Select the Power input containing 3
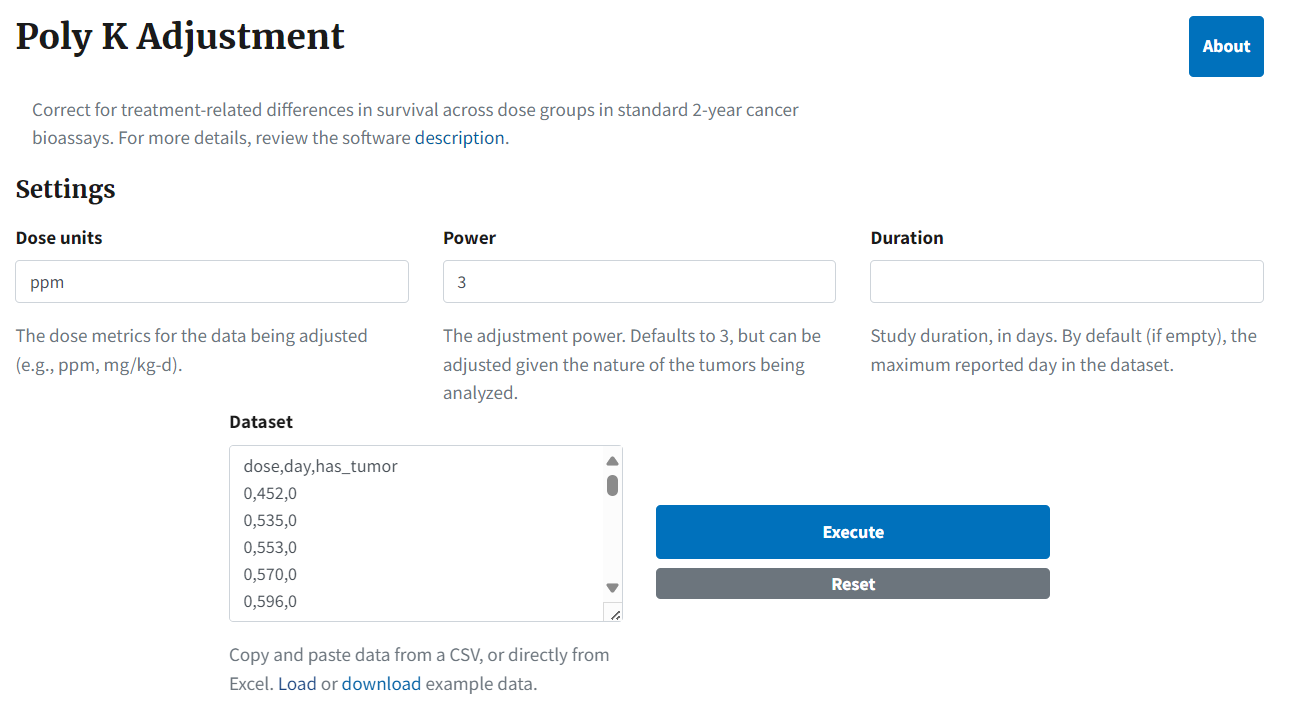Screen dimensions: 1303x705 click(x=639, y=282)
